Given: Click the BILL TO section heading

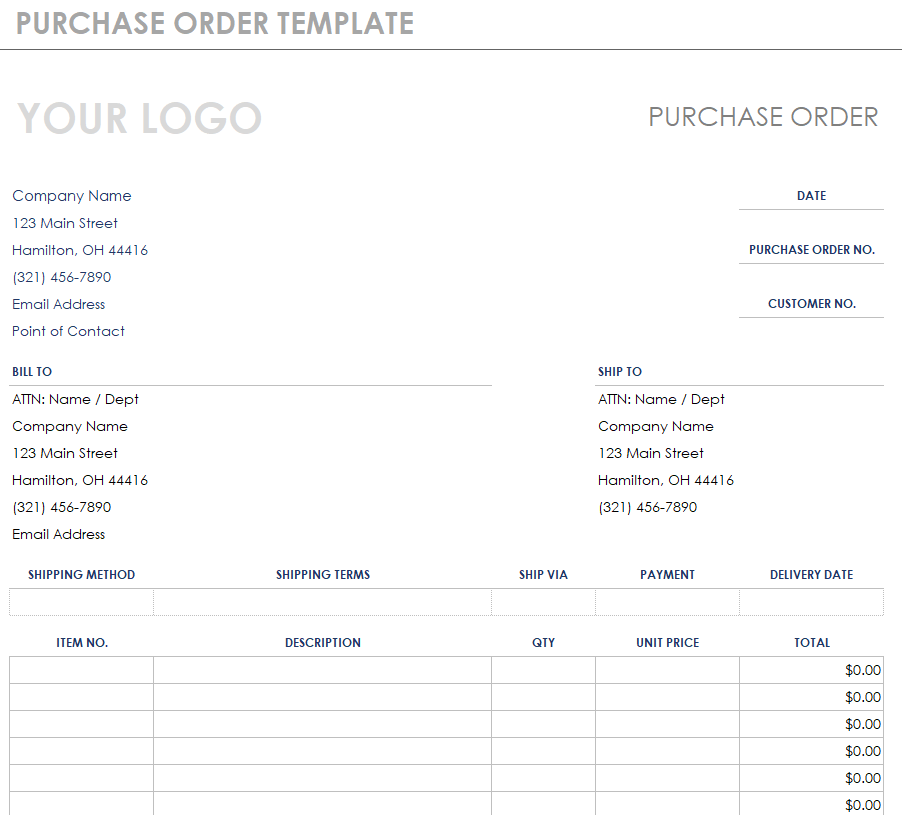Looking at the screenshot, I should pyautogui.click(x=32, y=372).
